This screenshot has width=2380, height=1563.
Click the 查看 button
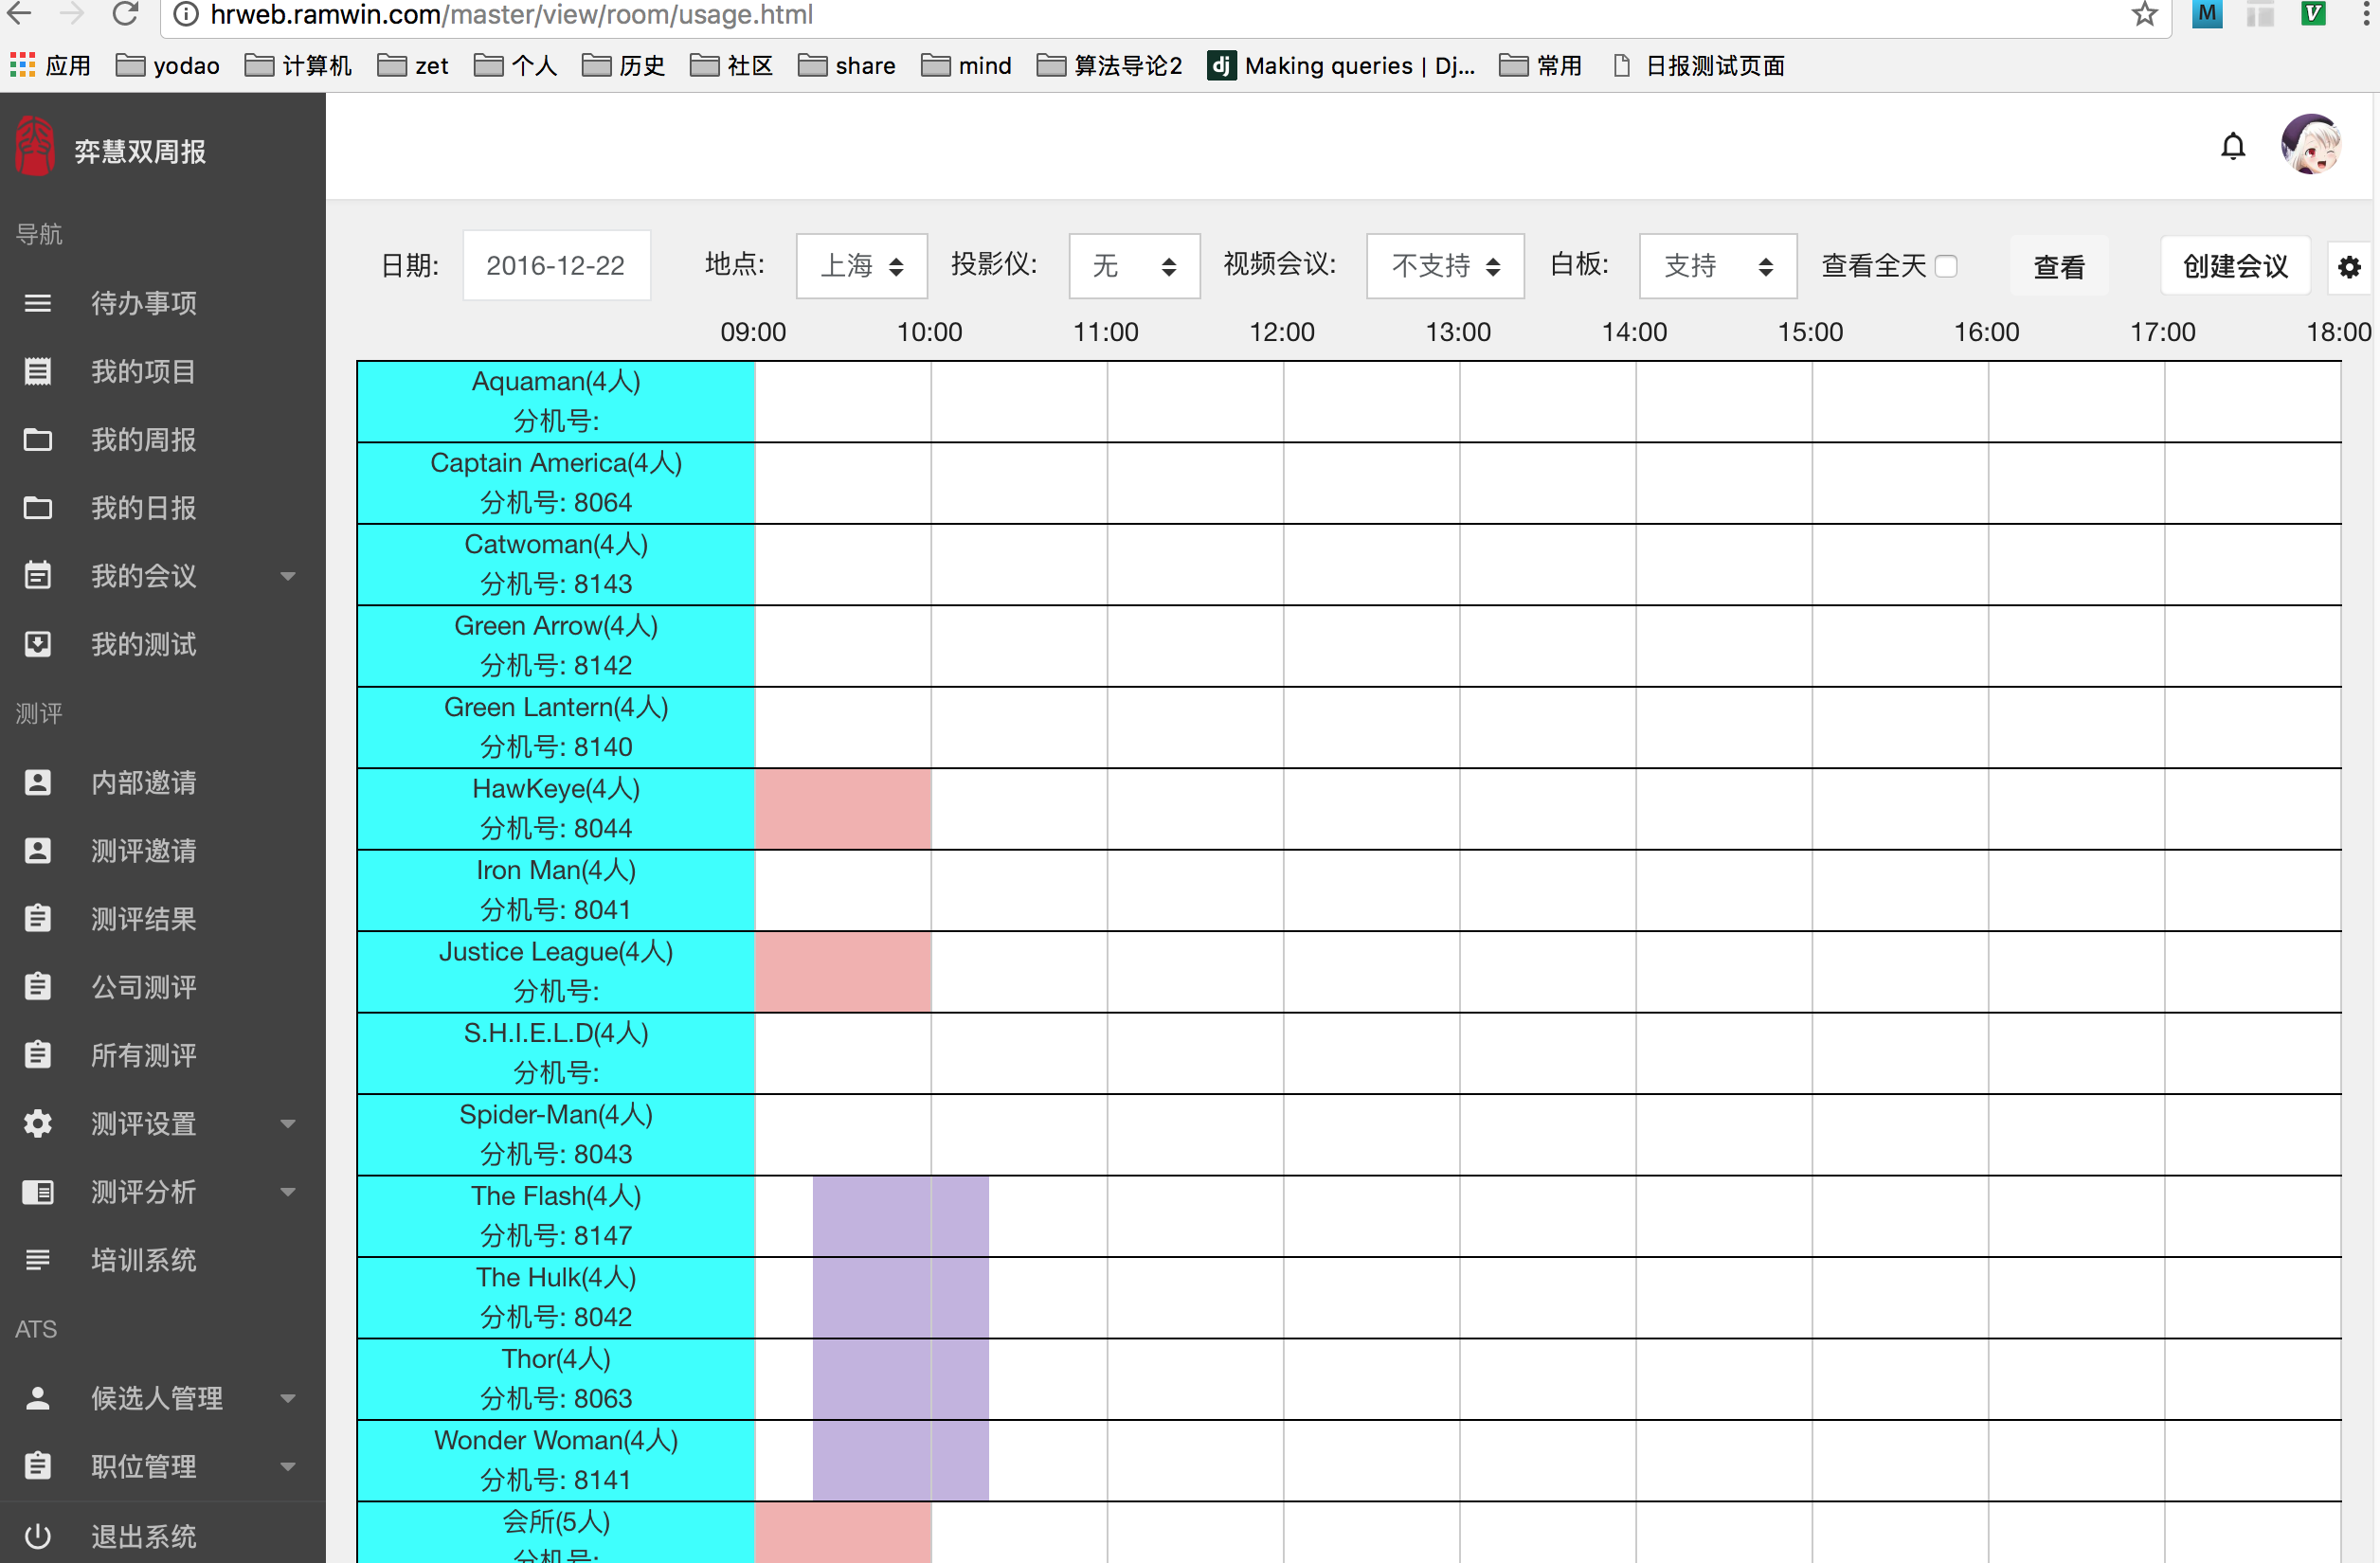pyautogui.click(x=2059, y=267)
